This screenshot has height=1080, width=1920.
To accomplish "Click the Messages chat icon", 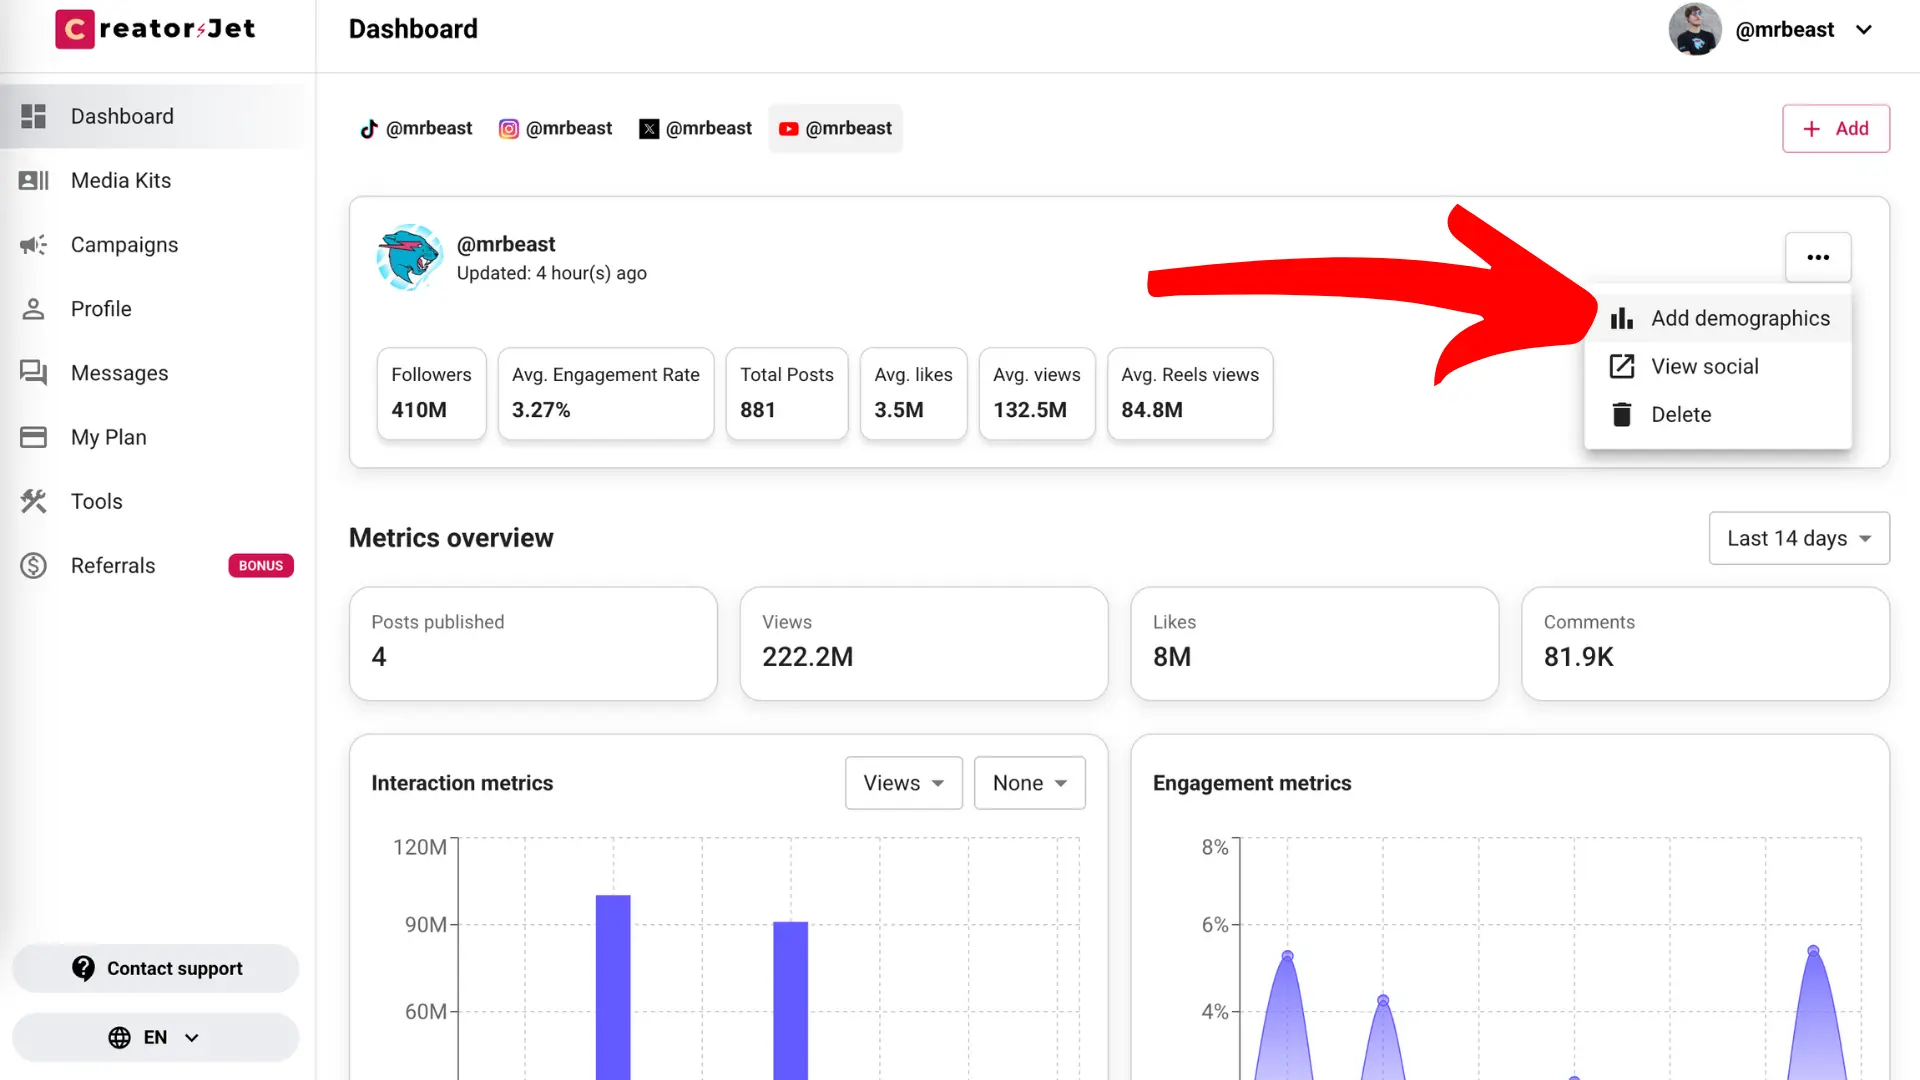I will tap(33, 373).
